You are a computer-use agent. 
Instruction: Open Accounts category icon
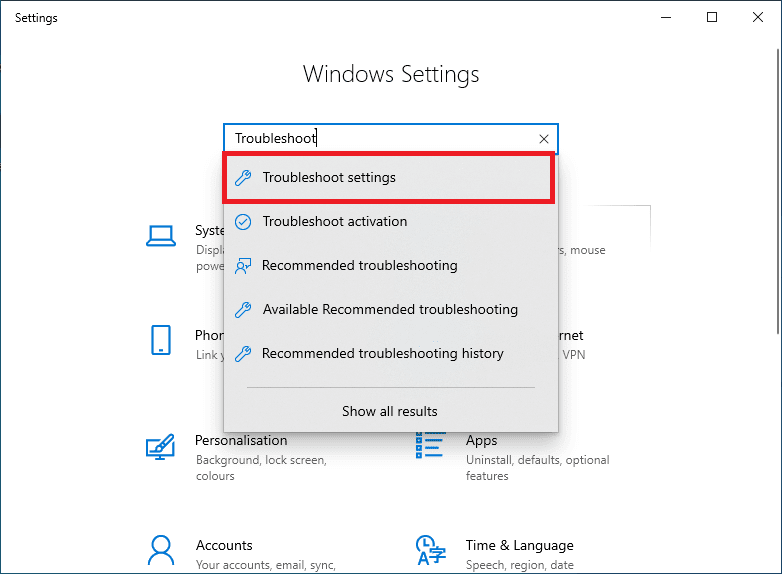[x=161, y=550]
